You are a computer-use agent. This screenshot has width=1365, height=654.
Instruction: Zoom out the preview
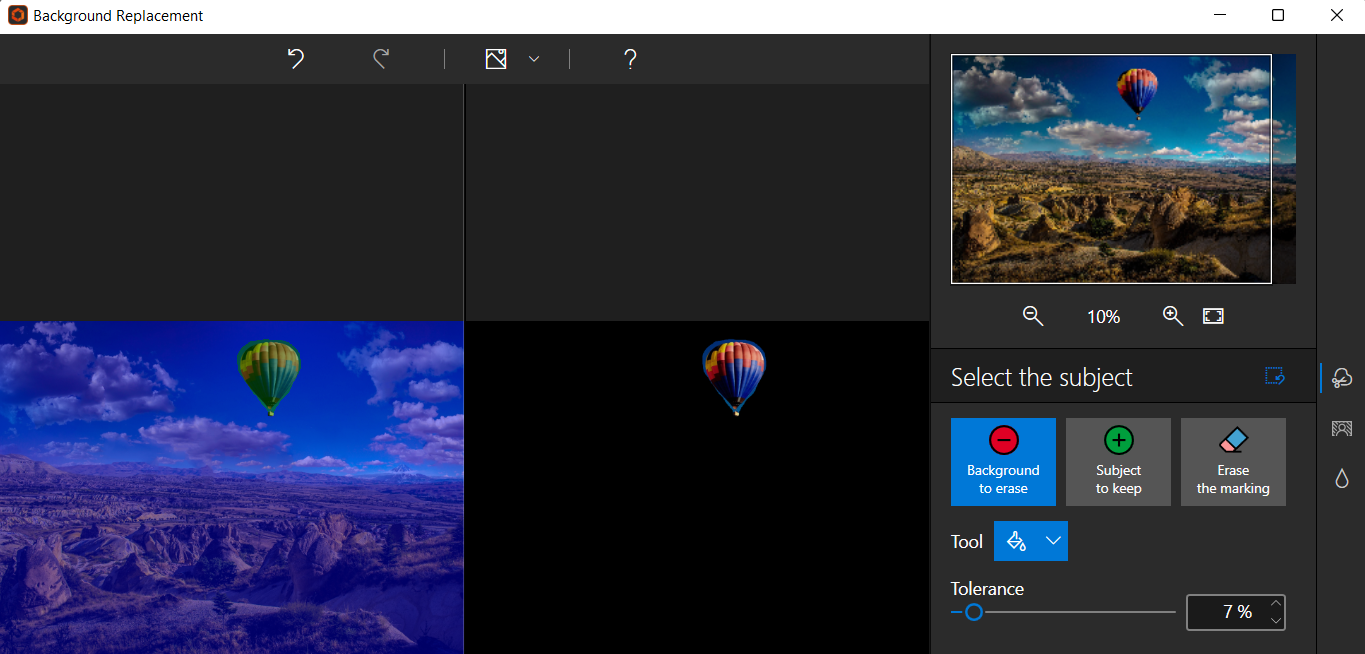click(1033, 316)
